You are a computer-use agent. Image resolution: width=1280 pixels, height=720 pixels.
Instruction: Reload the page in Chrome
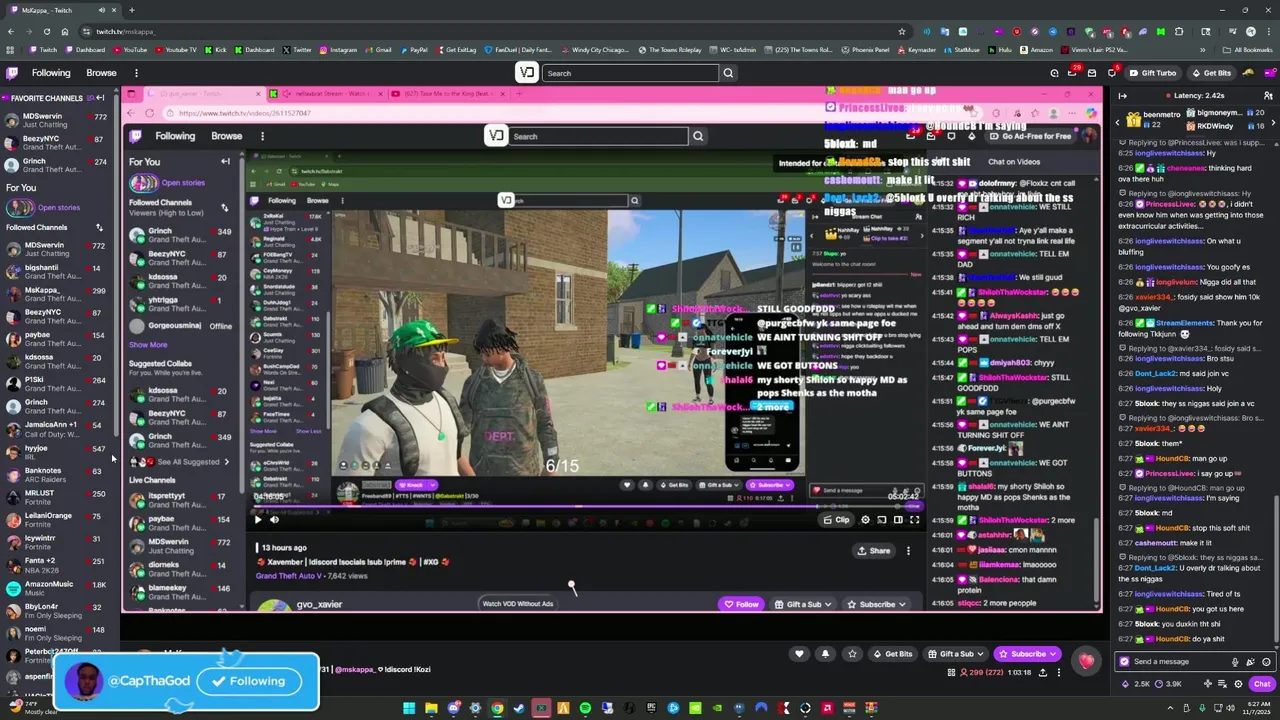(47, 31)
